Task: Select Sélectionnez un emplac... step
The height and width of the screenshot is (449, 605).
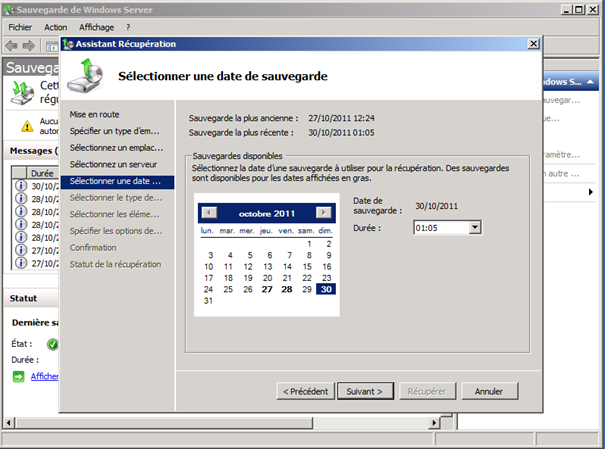Action: pyautogui.click(x=116, y=148)
